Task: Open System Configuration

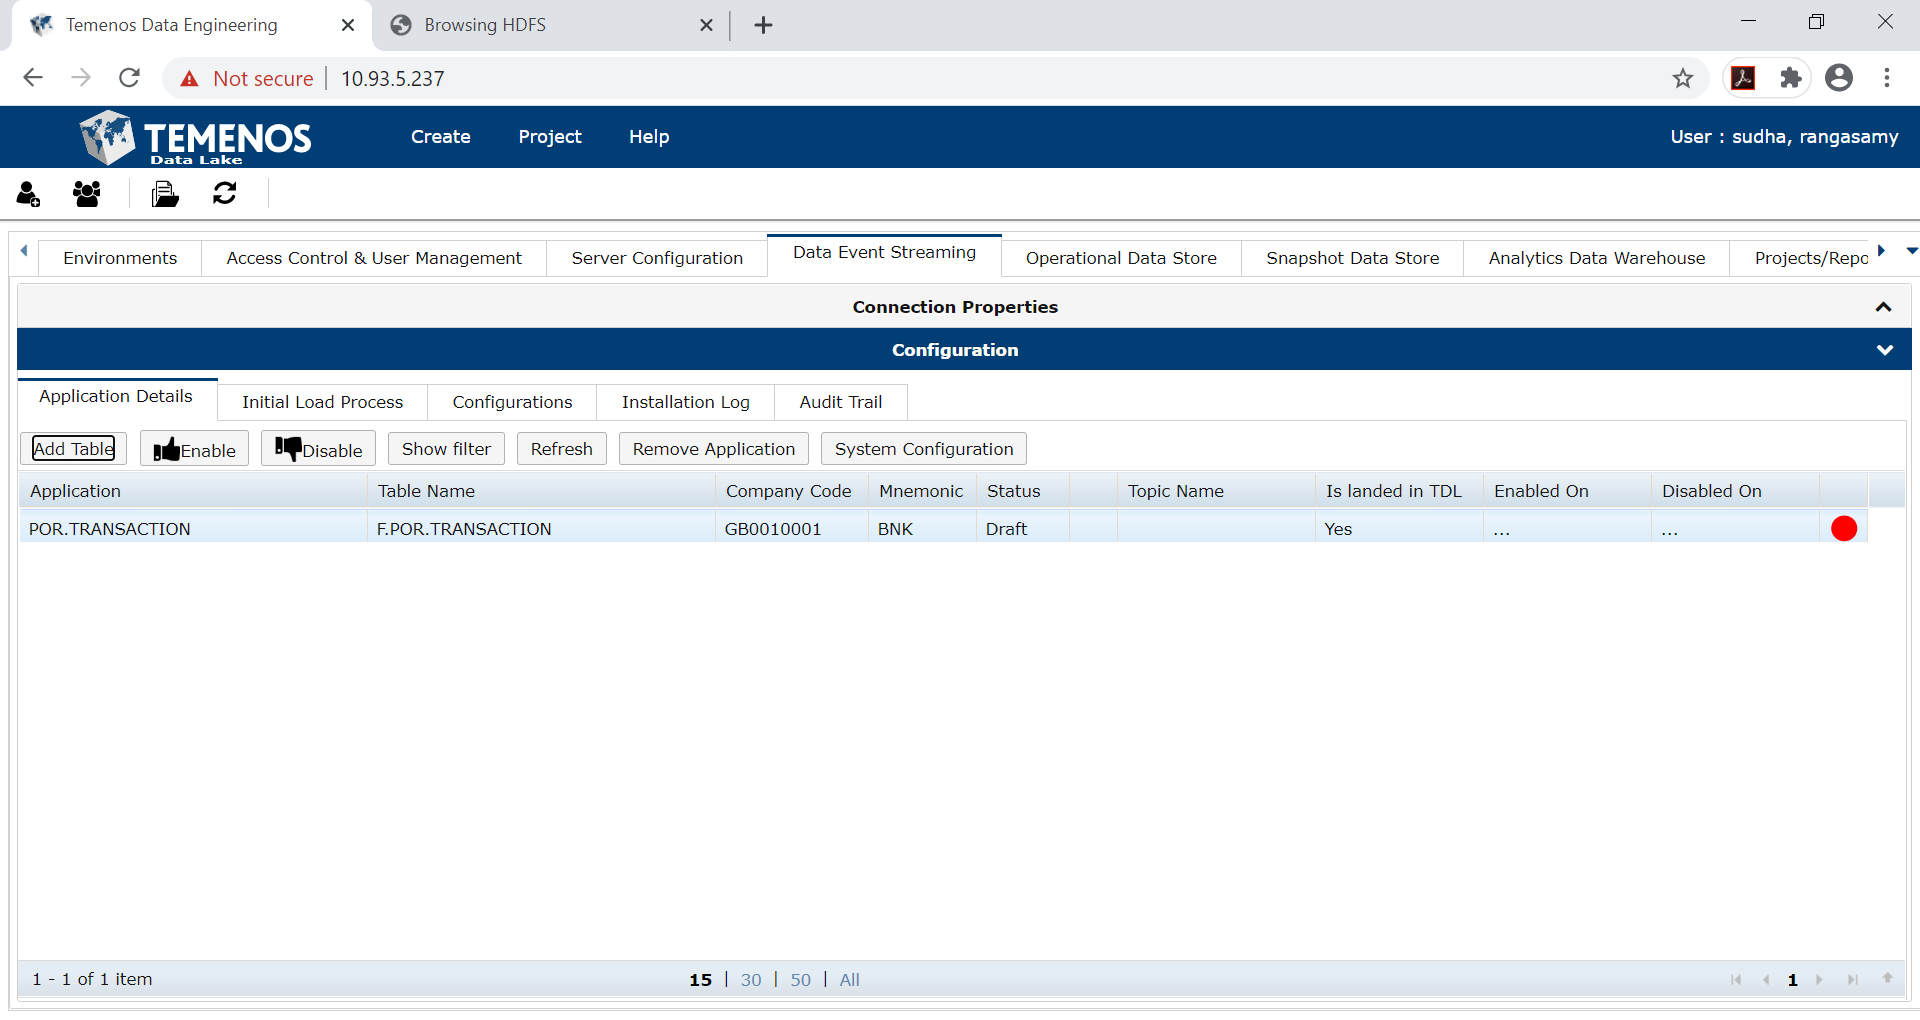Action: point(922,448)
